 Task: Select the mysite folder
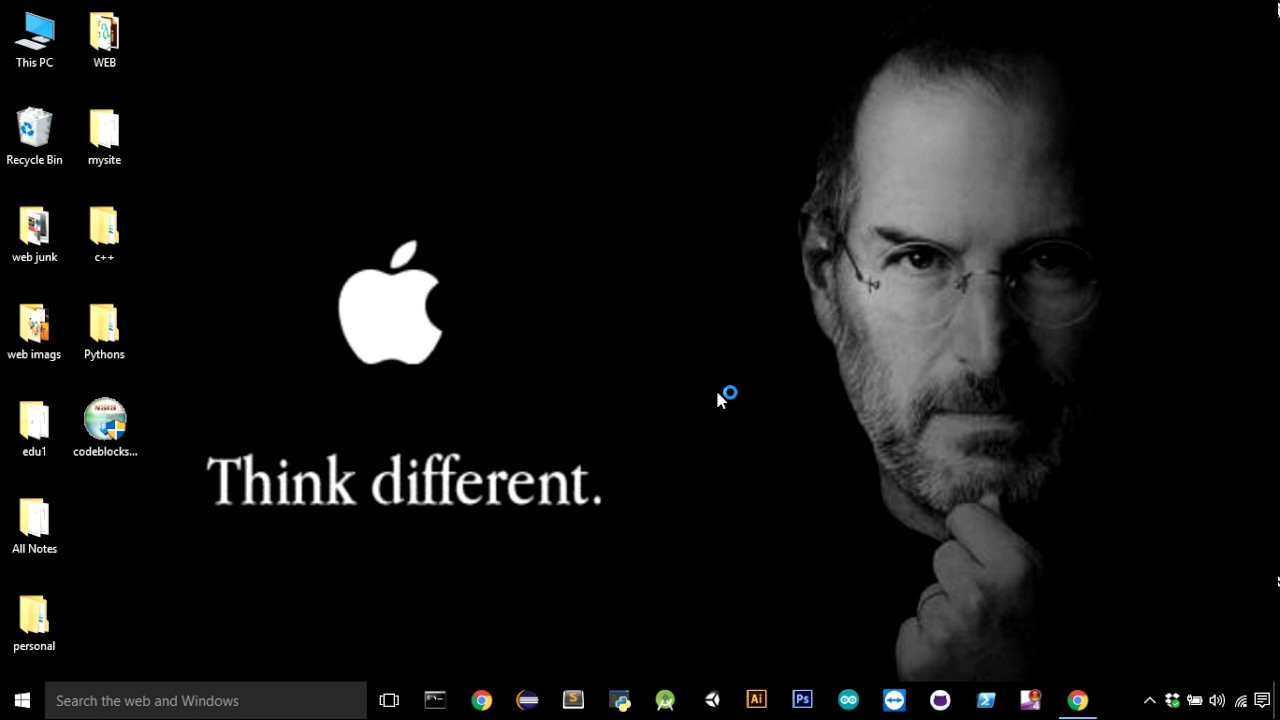(104, 137)
